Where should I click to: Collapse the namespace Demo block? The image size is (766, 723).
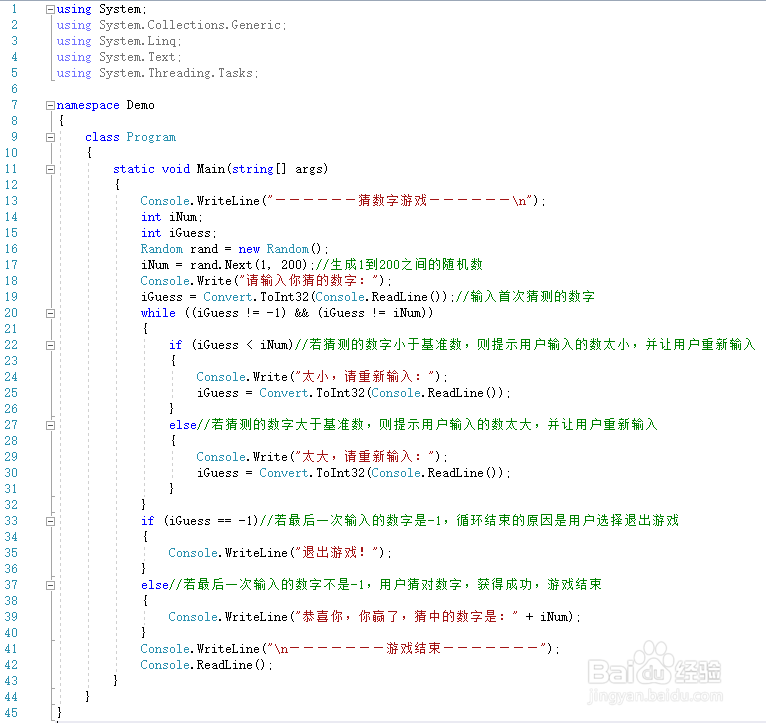(x=50, y=105)
